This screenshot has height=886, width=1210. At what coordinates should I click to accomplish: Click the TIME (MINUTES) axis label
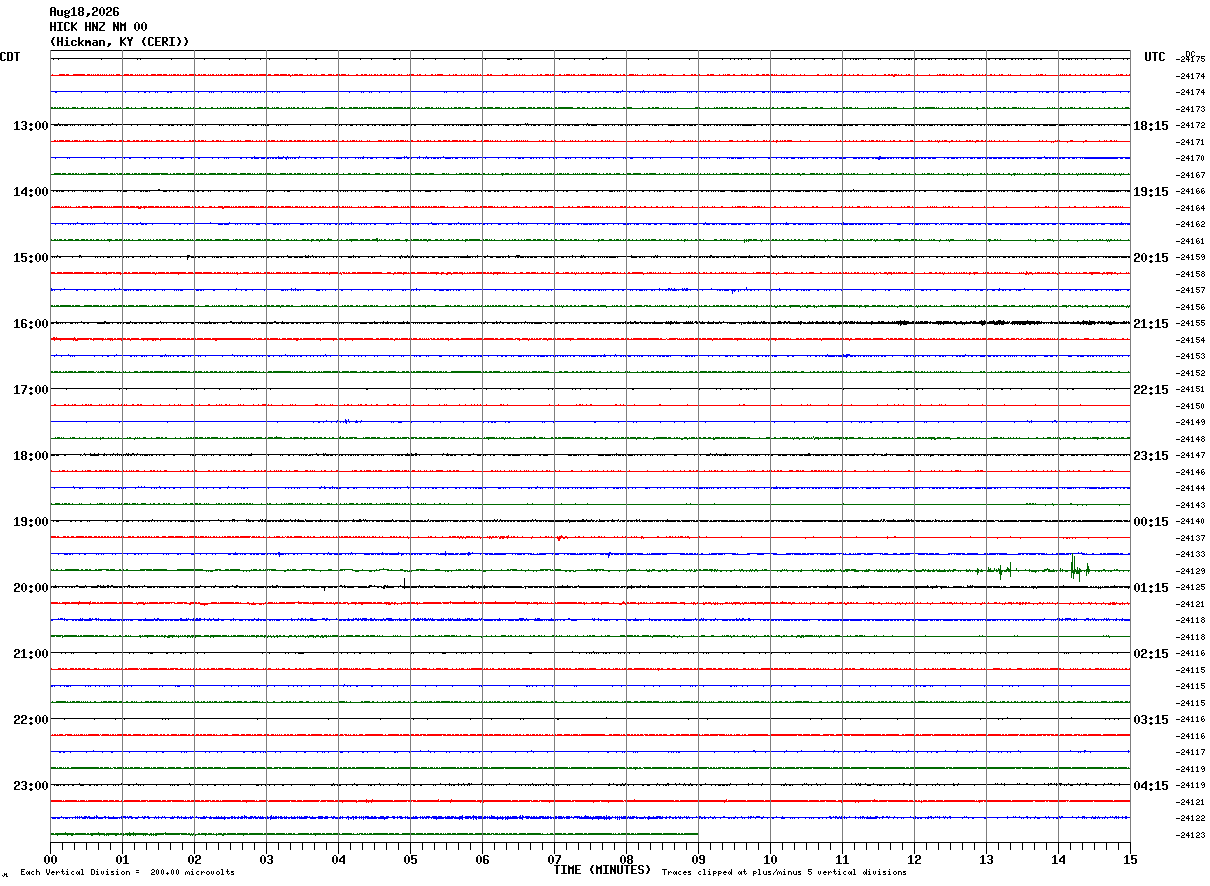click(602, 870)
